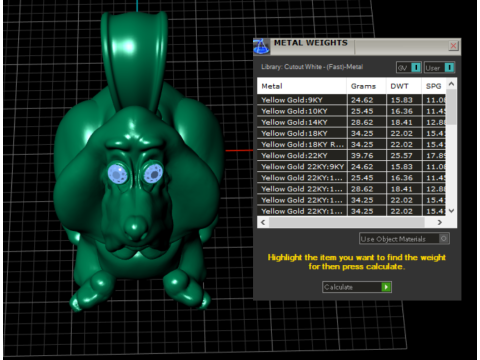
Task: Click the 25.57 DWT value
Action: point(401,155)
